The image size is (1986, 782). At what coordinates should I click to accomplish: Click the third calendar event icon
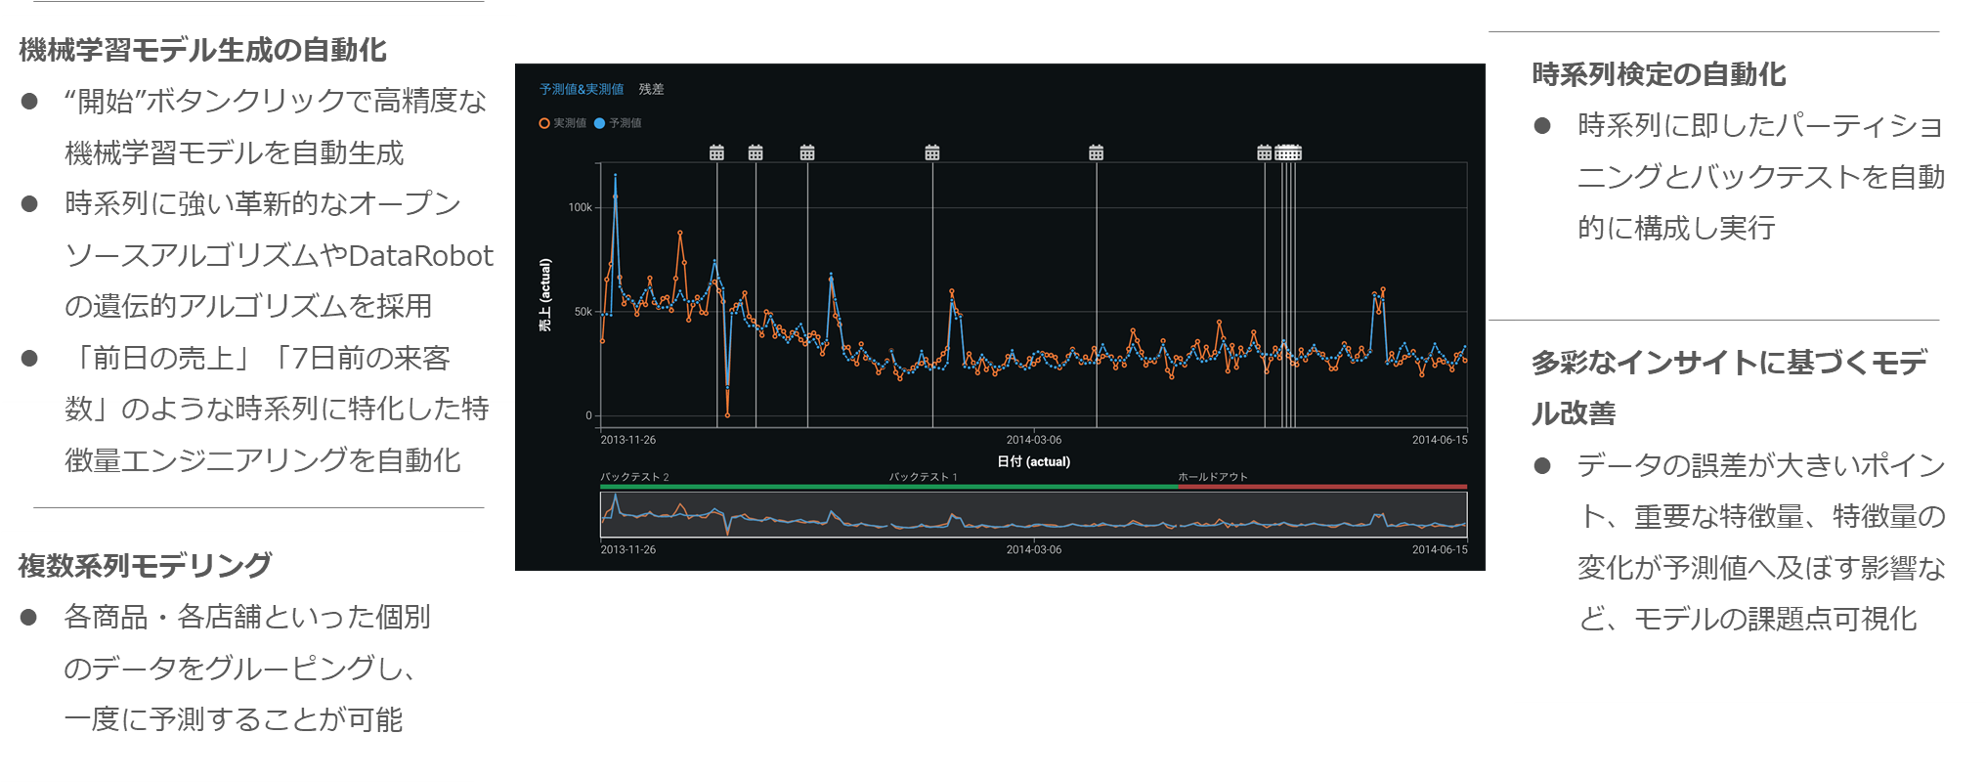807,153
